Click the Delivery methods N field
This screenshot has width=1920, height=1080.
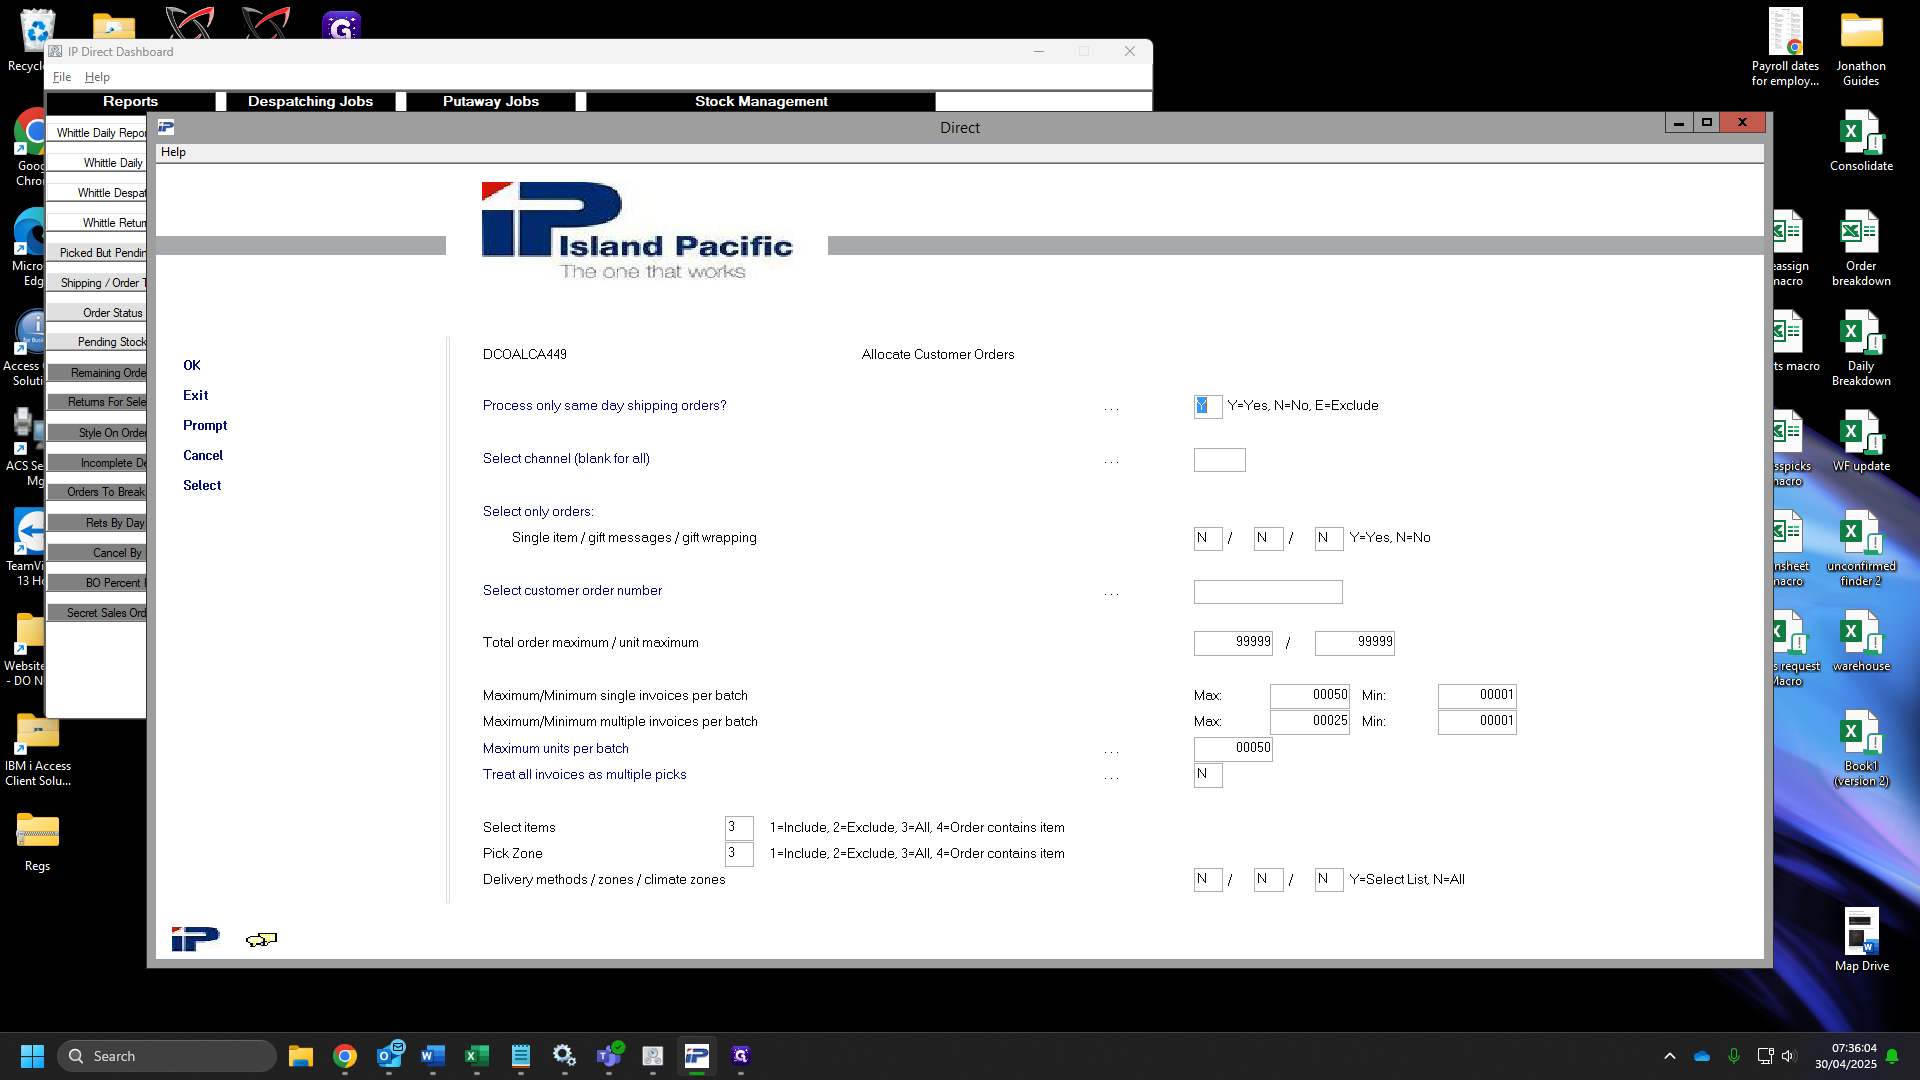point(1208,879)
